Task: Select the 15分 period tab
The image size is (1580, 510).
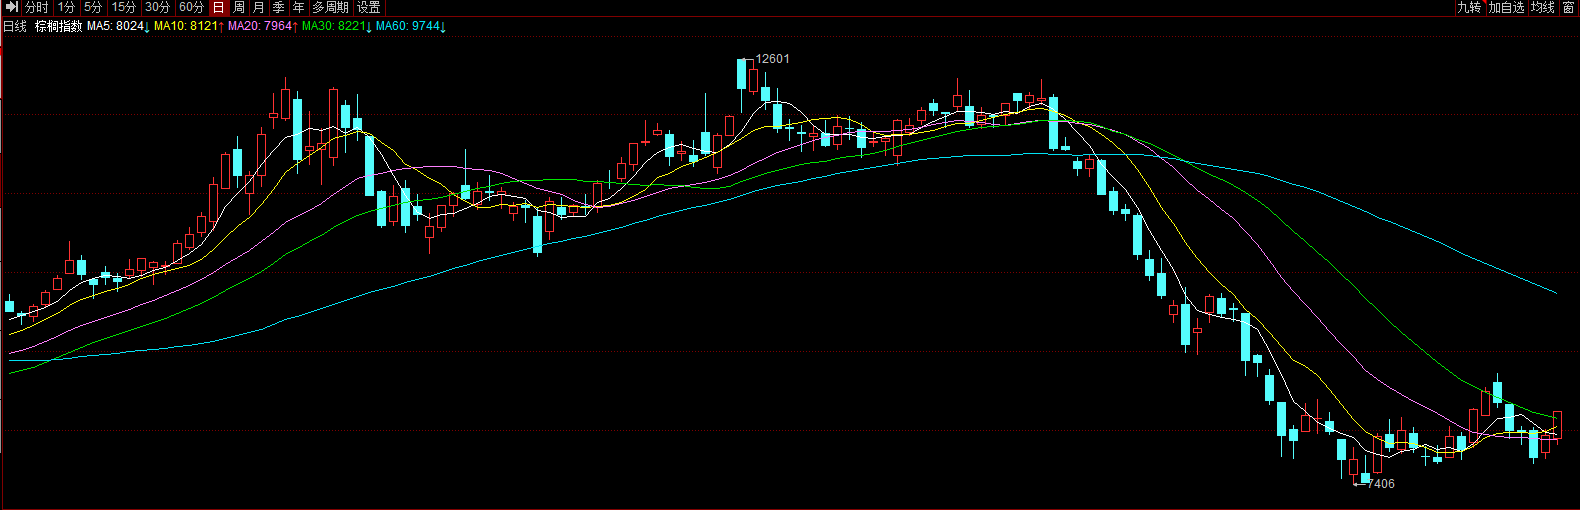Action: (124, 7)
